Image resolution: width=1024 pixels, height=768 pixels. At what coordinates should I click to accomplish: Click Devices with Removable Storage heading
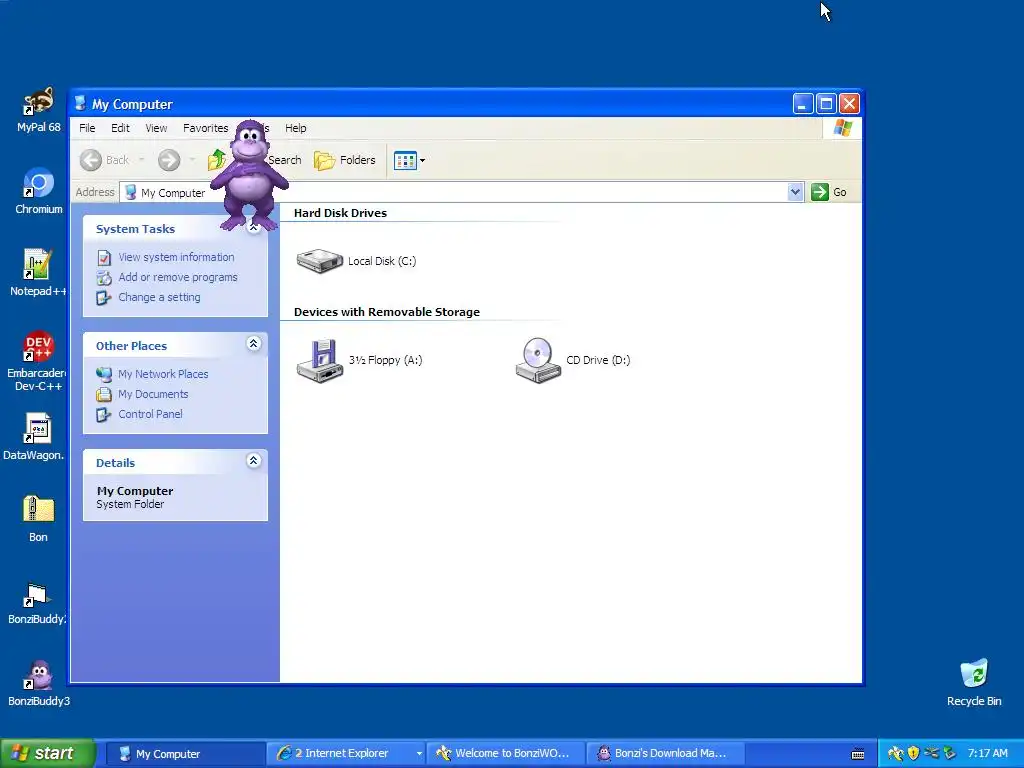point(387,312)
